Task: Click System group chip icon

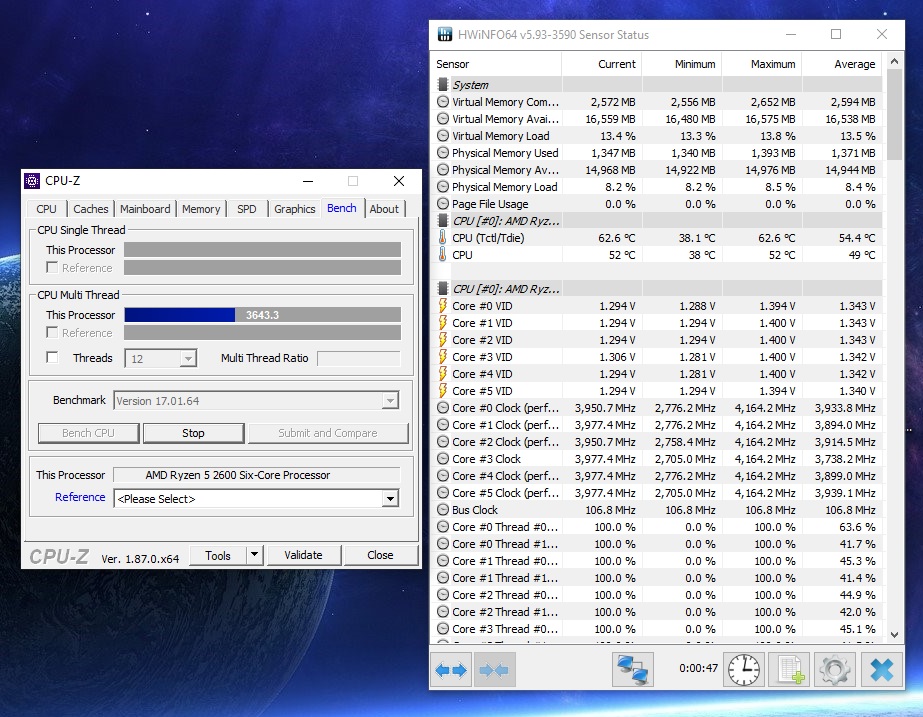Action: [x=443, y=85]
